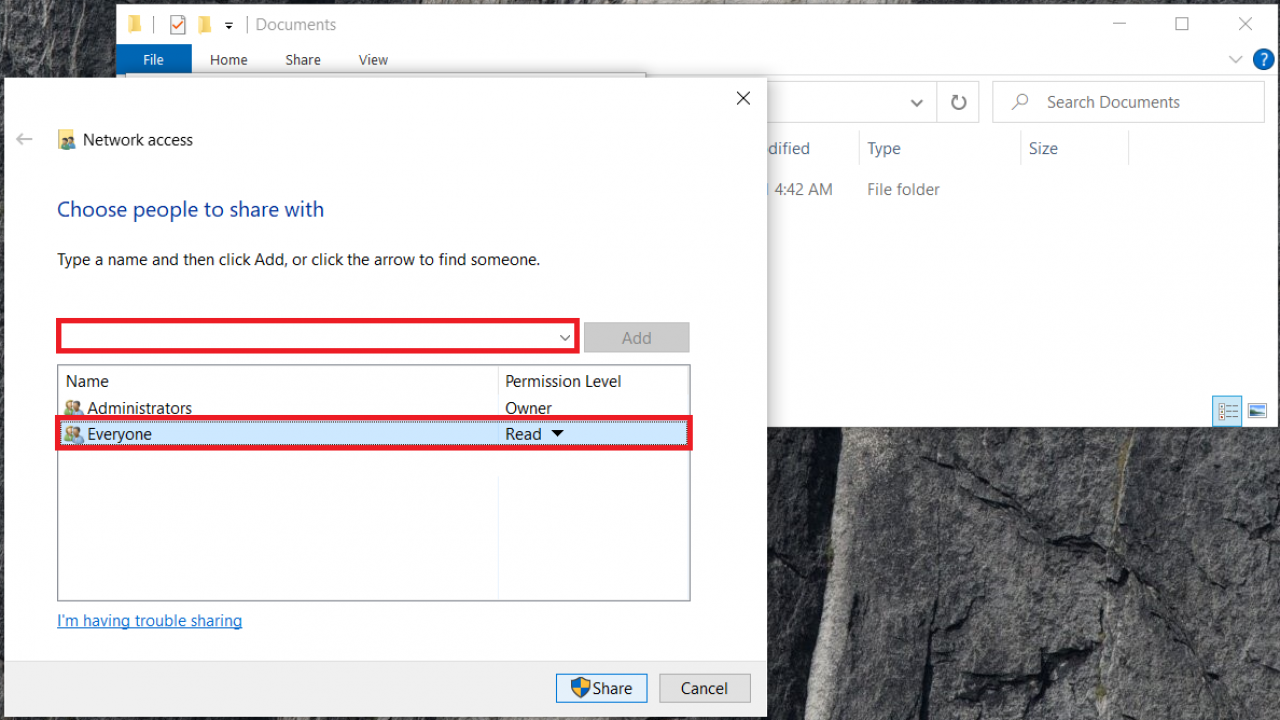Maximize the Documents Explorer window
1280x720 pixels.
[x=1182, y=24]
